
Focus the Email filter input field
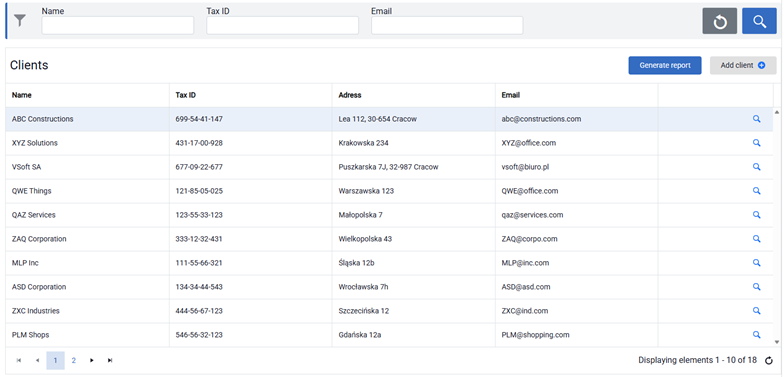click(447, 26)
